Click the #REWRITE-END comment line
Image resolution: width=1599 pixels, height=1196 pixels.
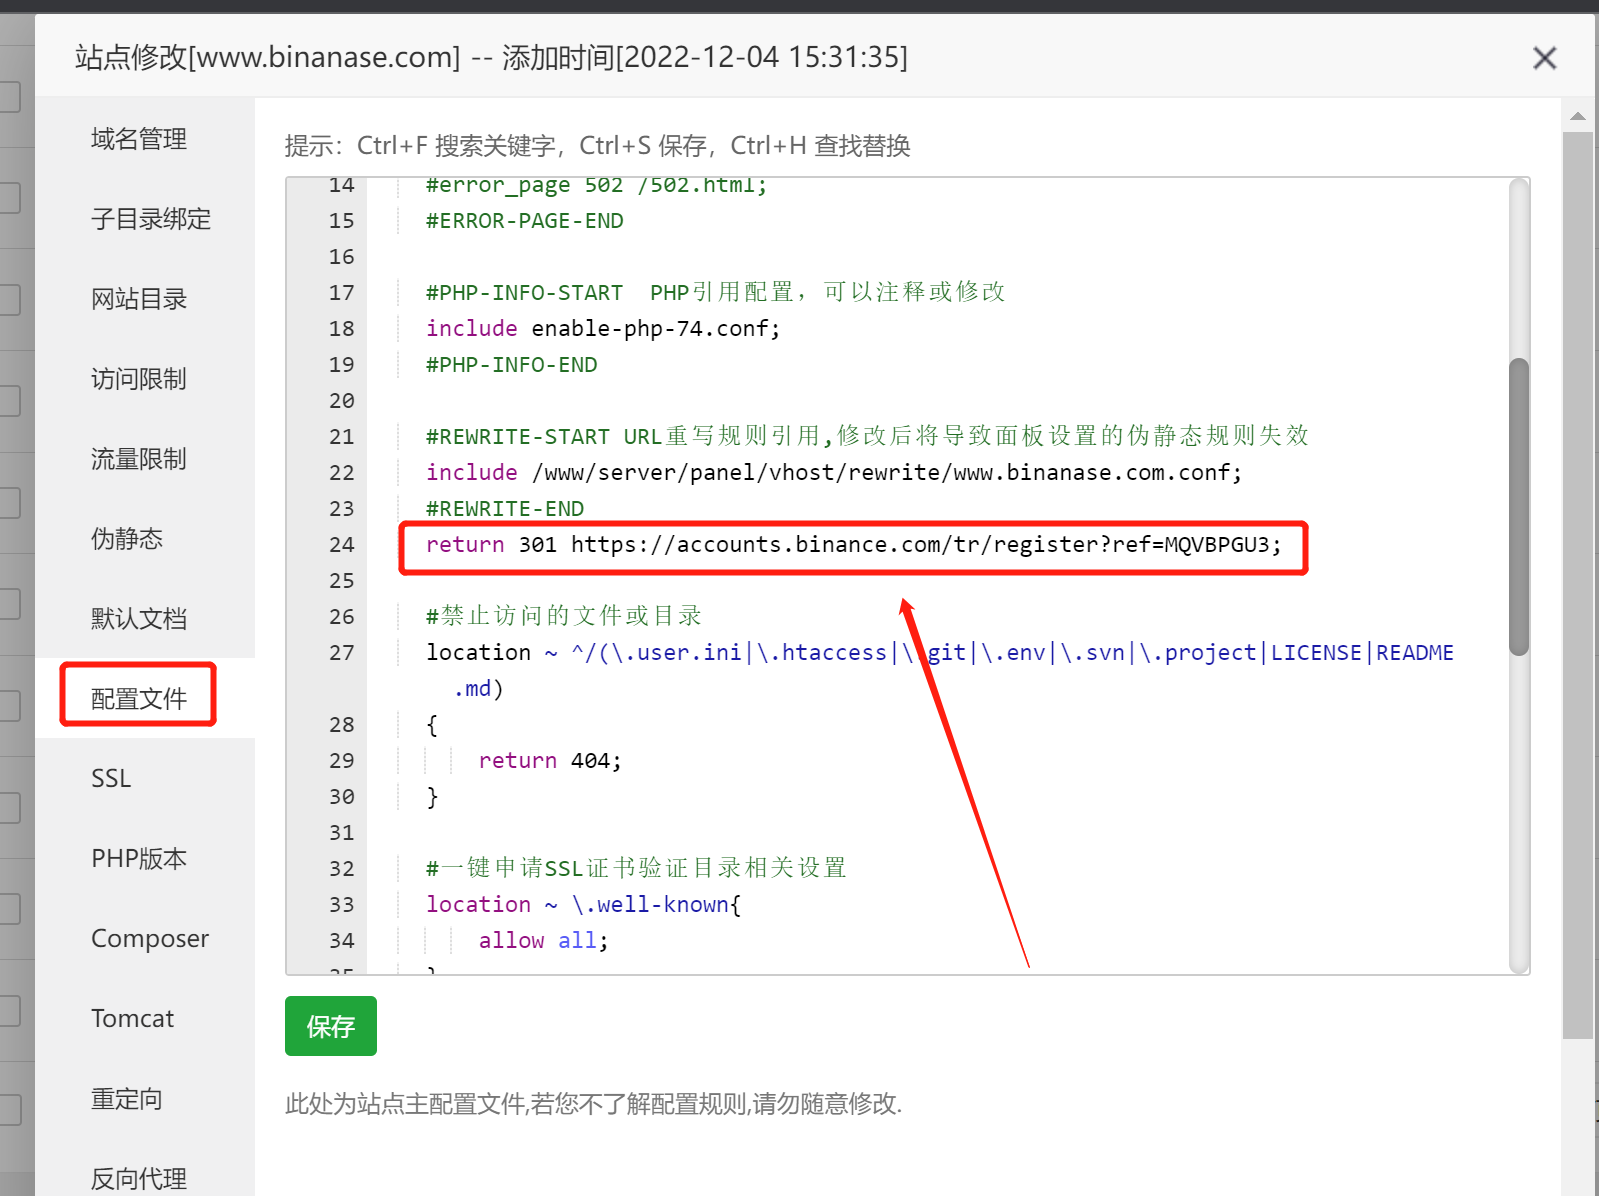505,509
